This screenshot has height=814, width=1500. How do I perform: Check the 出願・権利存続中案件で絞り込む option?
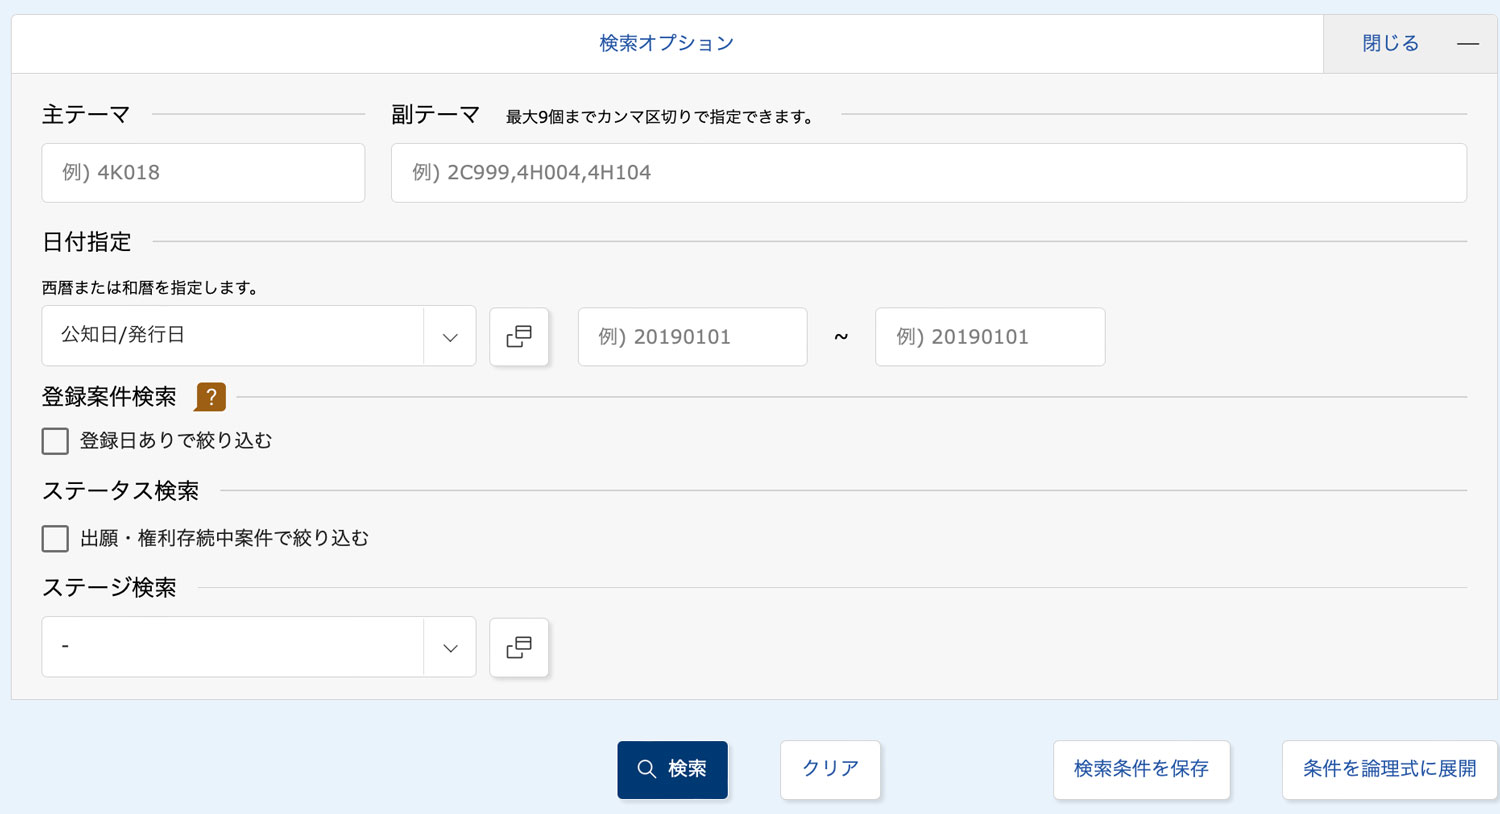55,538
